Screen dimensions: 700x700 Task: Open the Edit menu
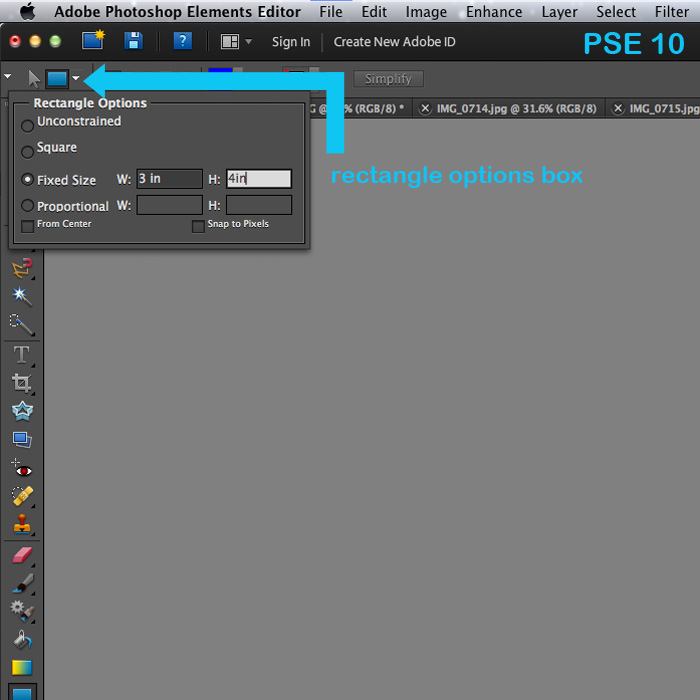374,12
